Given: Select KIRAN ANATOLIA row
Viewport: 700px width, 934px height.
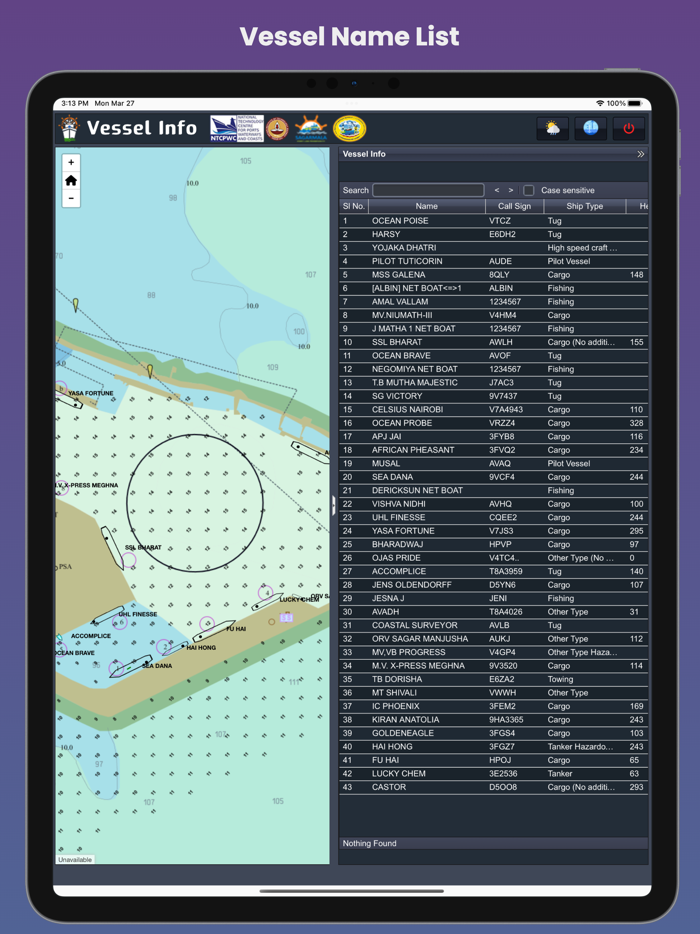Looking at the screenshot, I should [493, 720].
